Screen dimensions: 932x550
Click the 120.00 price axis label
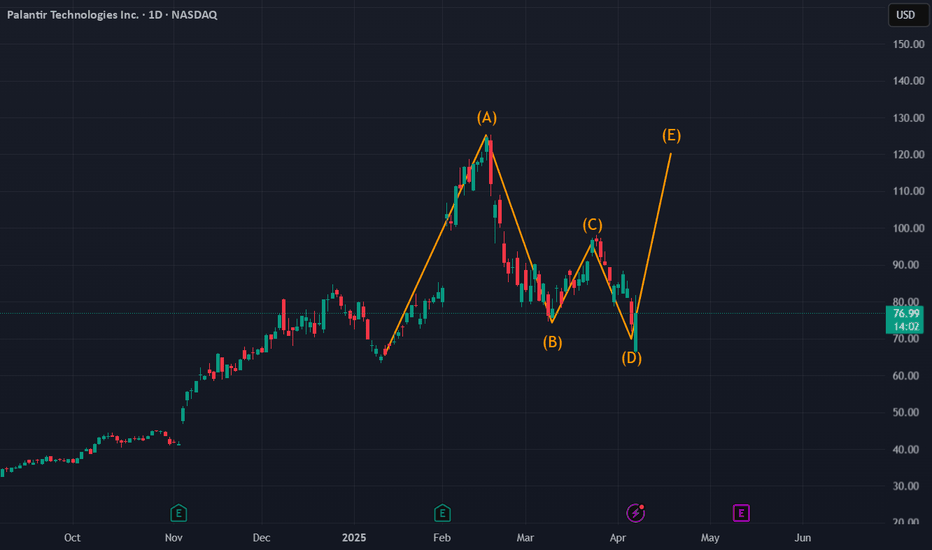(x=909, y=155)
